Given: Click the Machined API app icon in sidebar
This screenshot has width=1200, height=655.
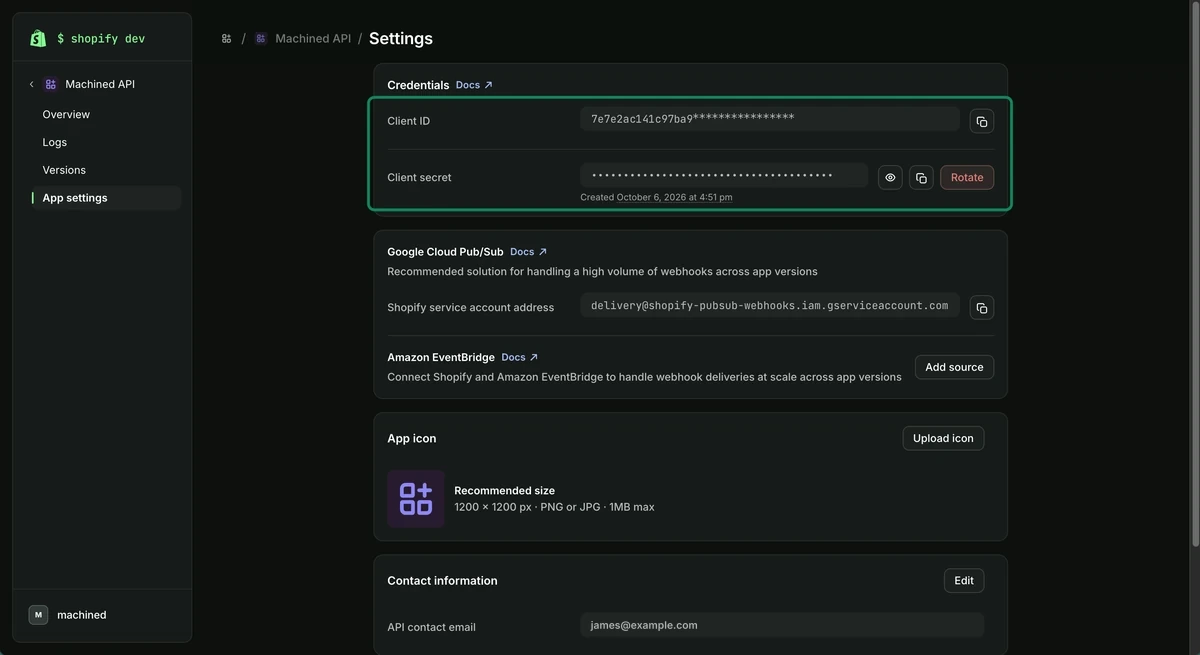Looking at the screenshot, I should coord(51,84).
